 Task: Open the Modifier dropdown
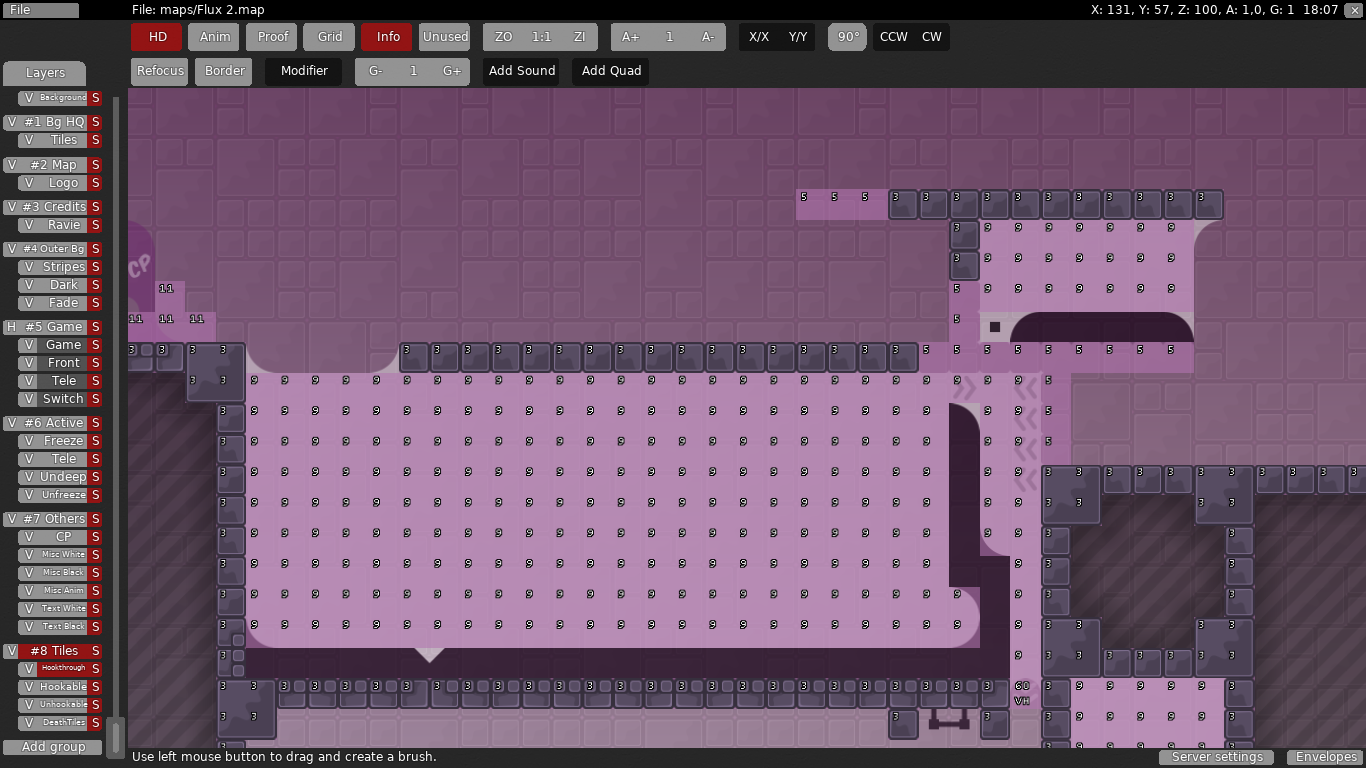[x=304, y=71]
